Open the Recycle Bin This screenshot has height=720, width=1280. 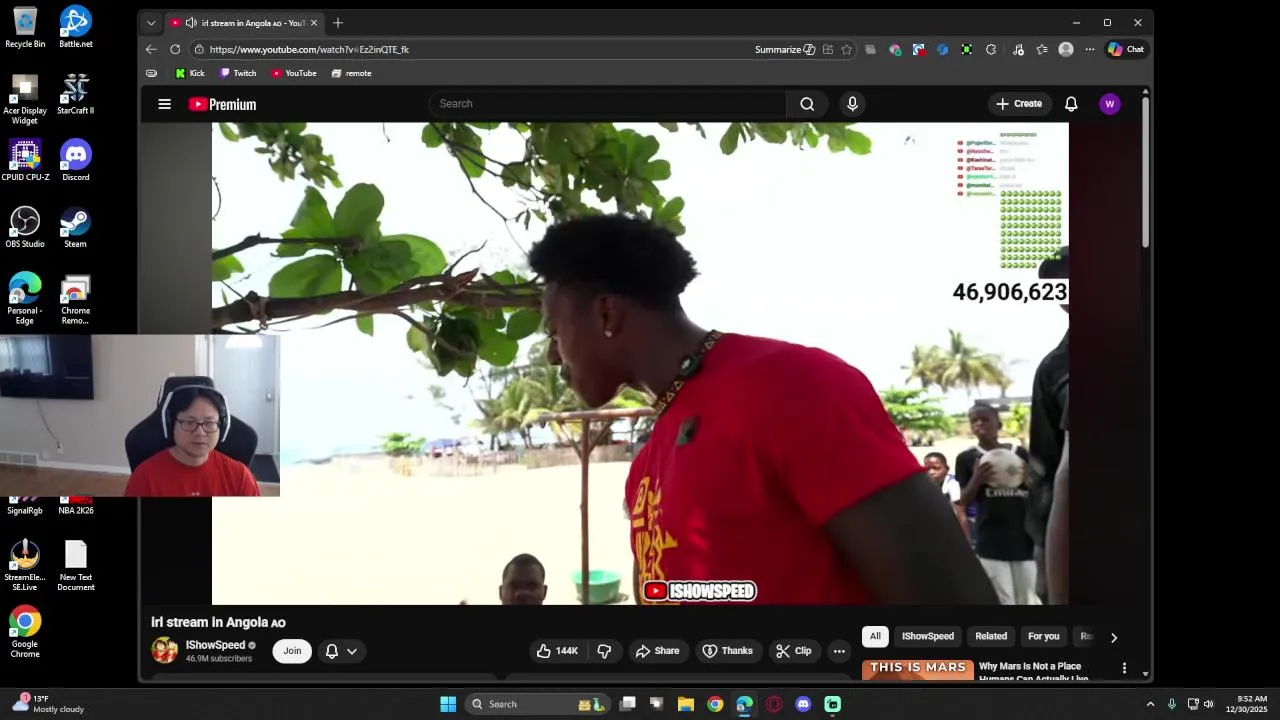pyautogui.click(x=25, y=27)
